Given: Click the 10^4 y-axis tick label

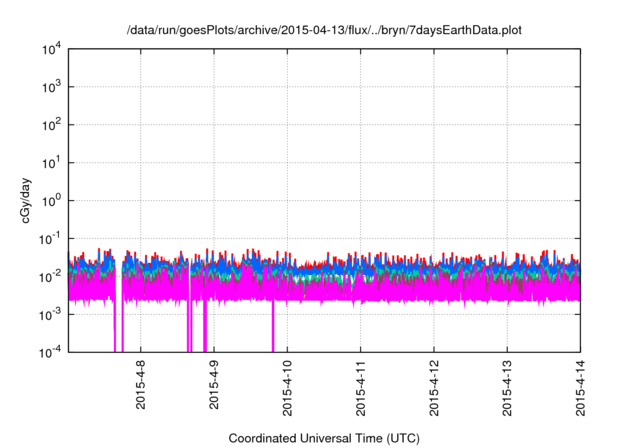Looking at the screenshot, I should [x=51, y=49].
